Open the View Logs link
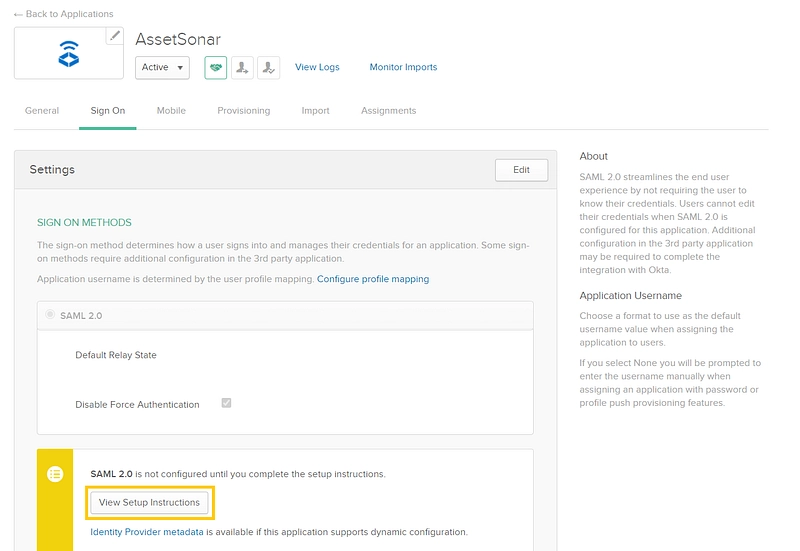The height and width of the screenshot is (551, 800). click(317, 67)
